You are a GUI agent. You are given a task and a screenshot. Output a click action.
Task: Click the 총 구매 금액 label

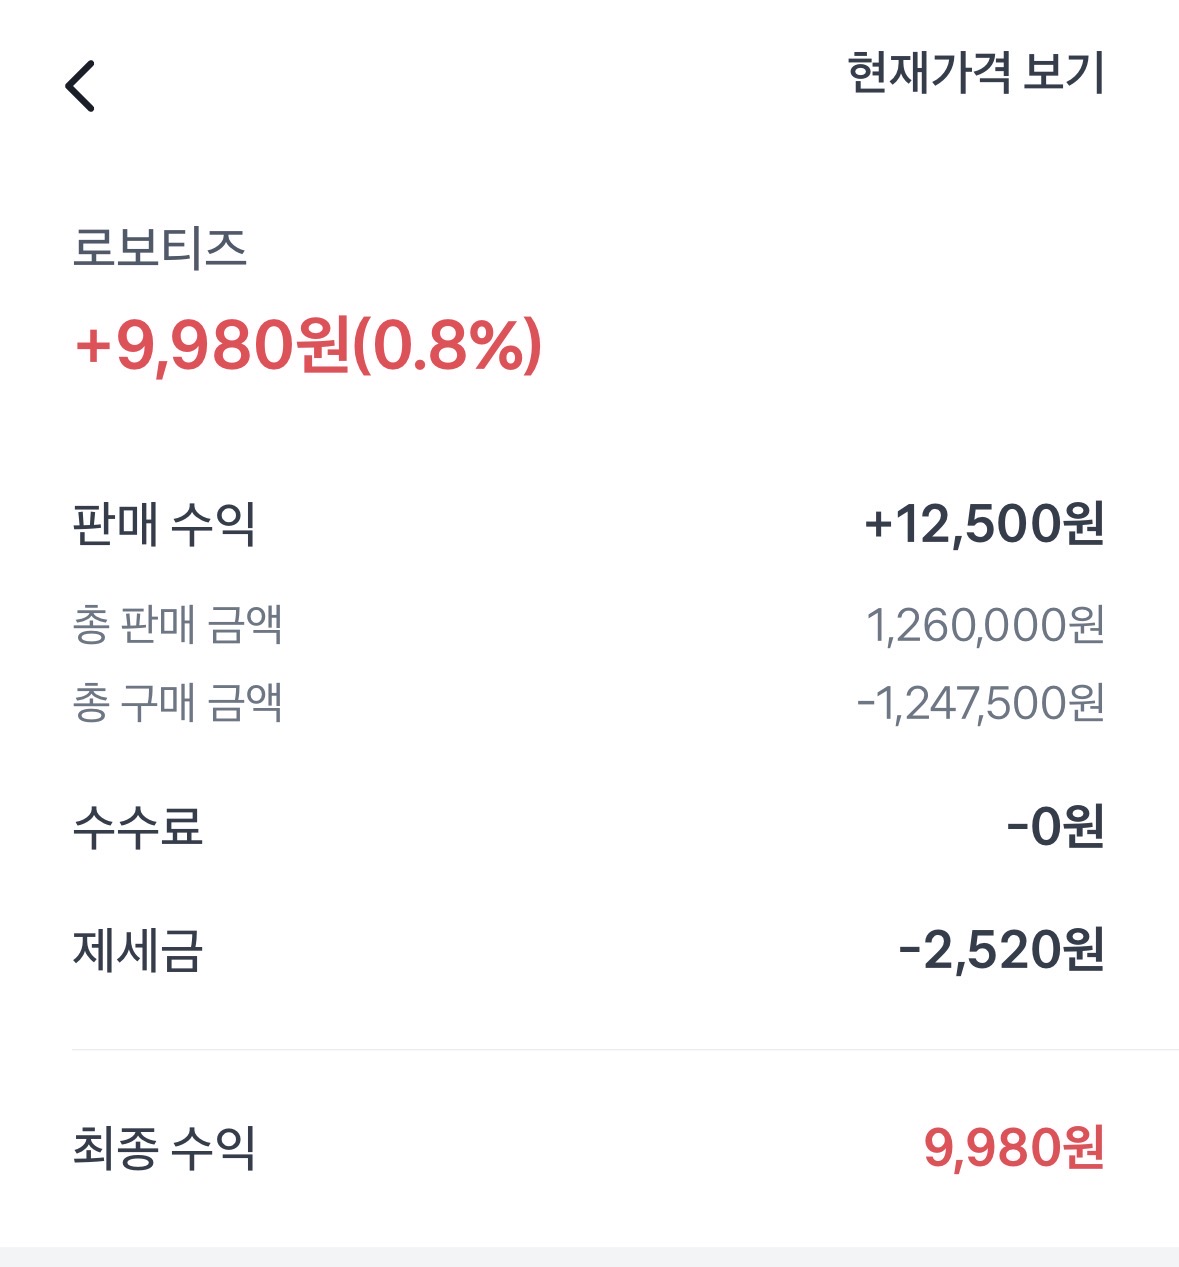[177, 702]
